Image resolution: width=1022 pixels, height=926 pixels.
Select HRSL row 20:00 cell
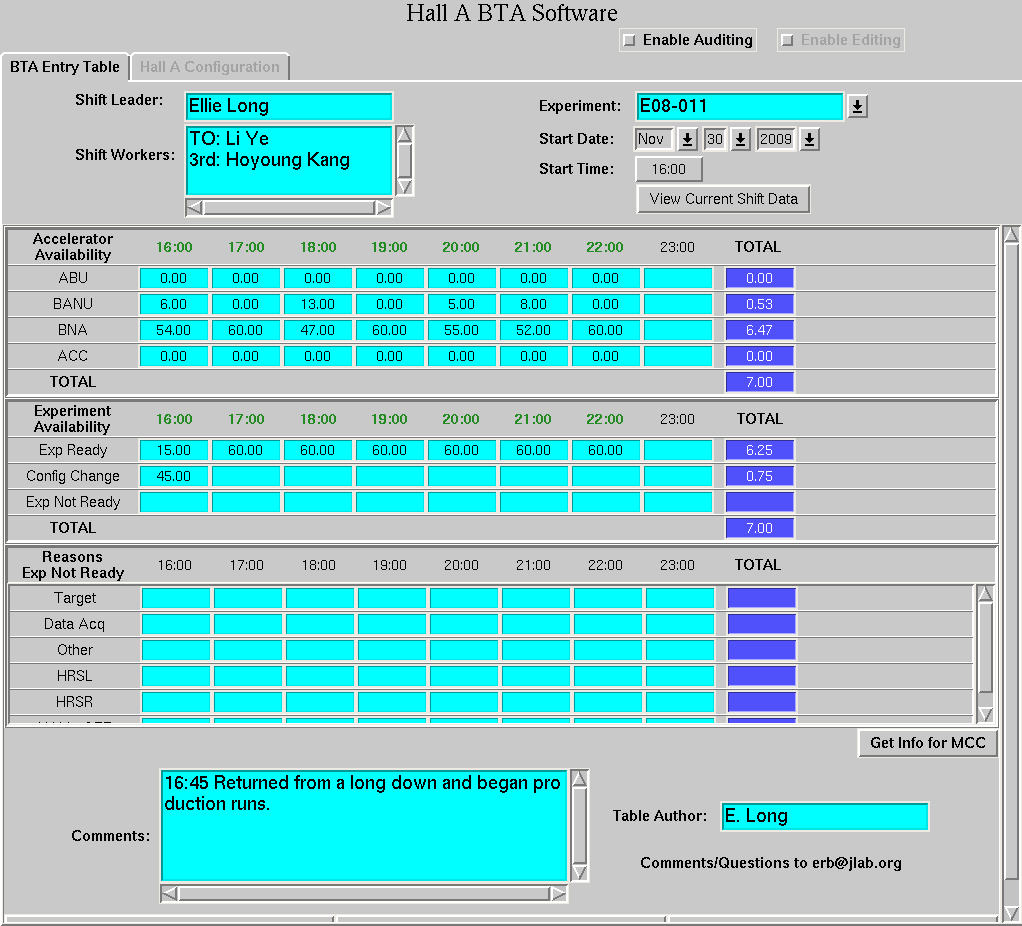tap(464, 676)
